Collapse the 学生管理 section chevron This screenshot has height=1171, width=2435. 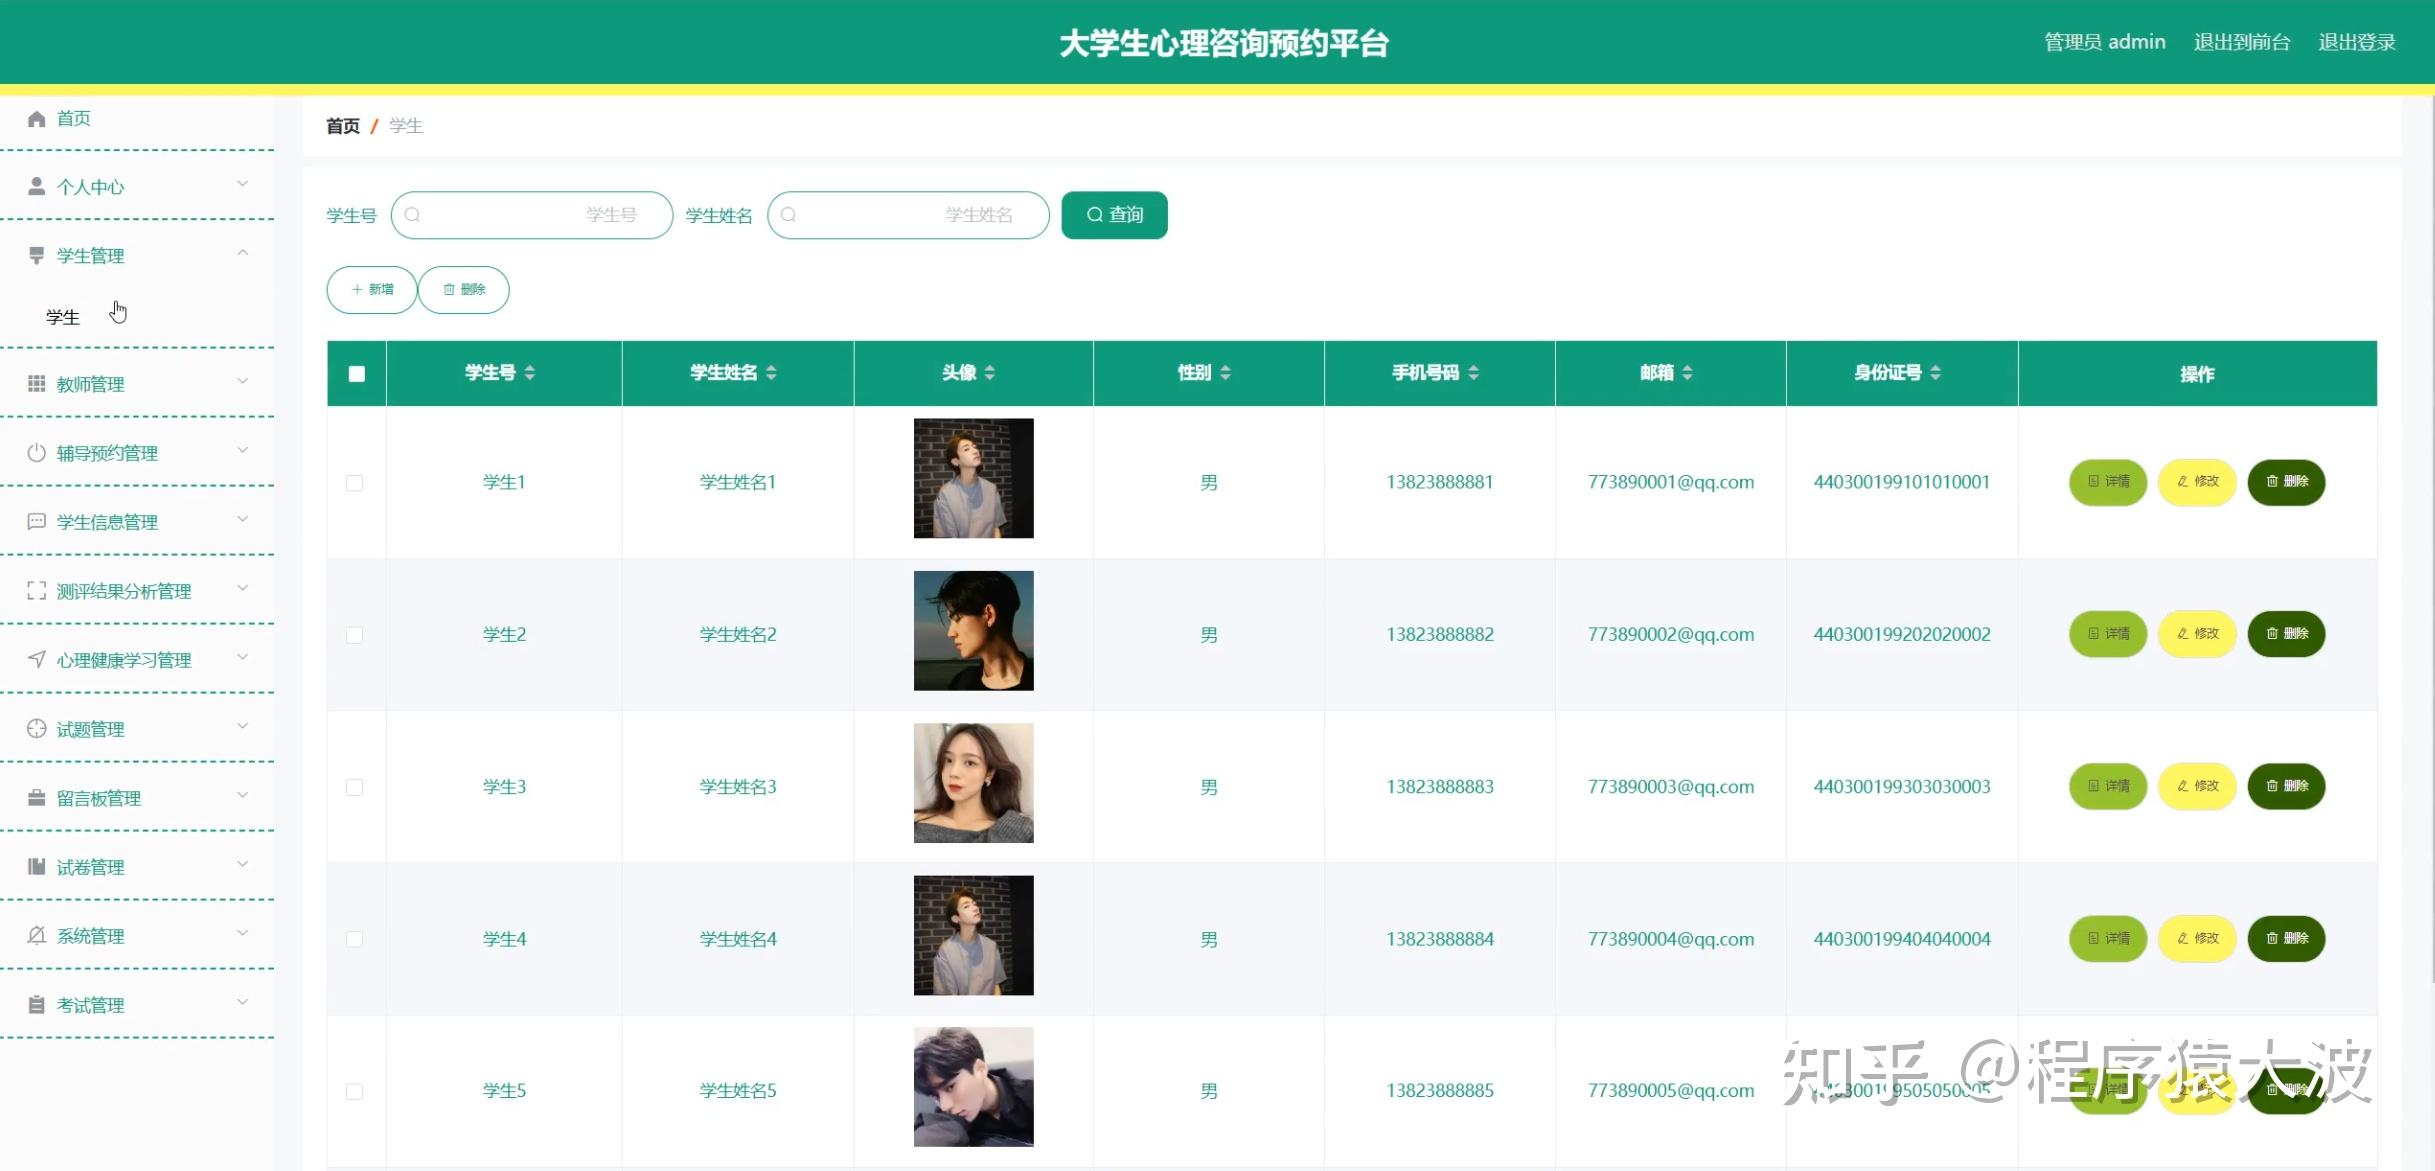[x=243, y=253]
